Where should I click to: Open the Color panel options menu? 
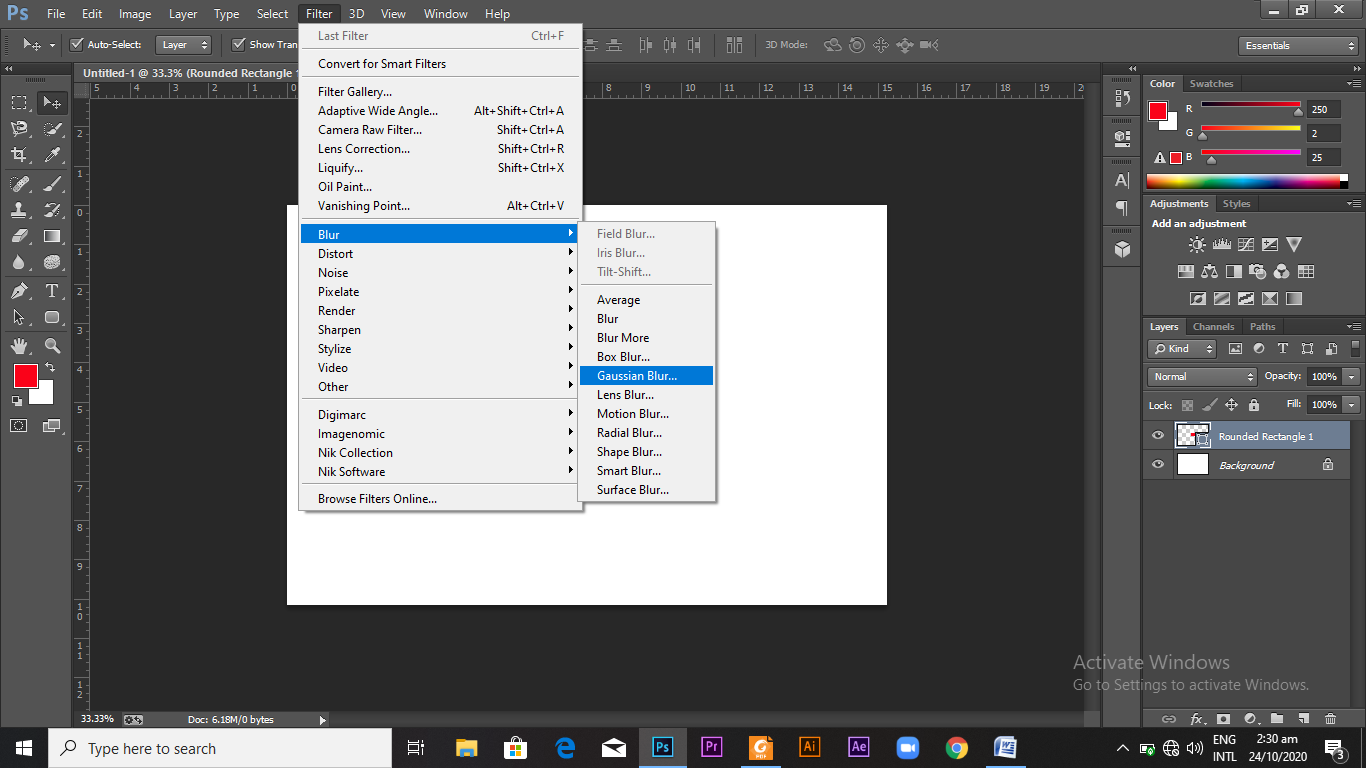tap(1355, 84)
